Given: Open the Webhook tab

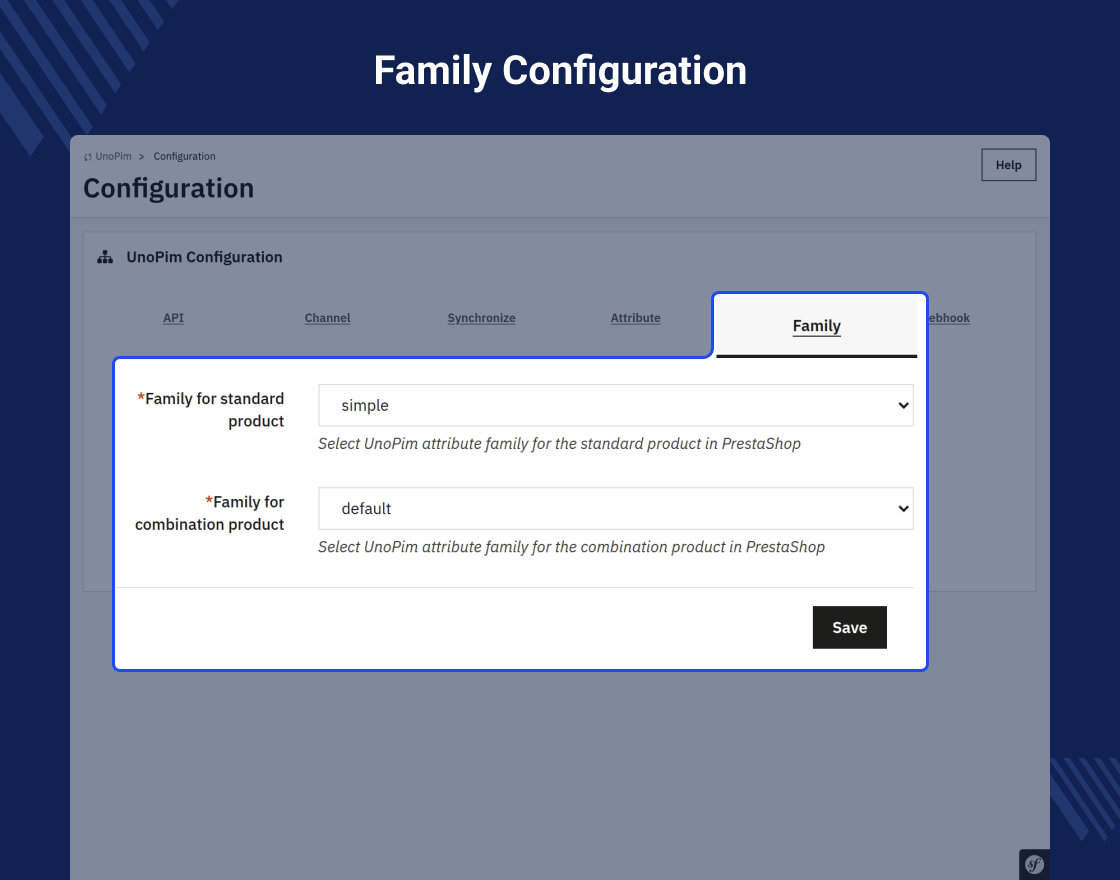Looking at the screenshot, I should pos(949,318).
